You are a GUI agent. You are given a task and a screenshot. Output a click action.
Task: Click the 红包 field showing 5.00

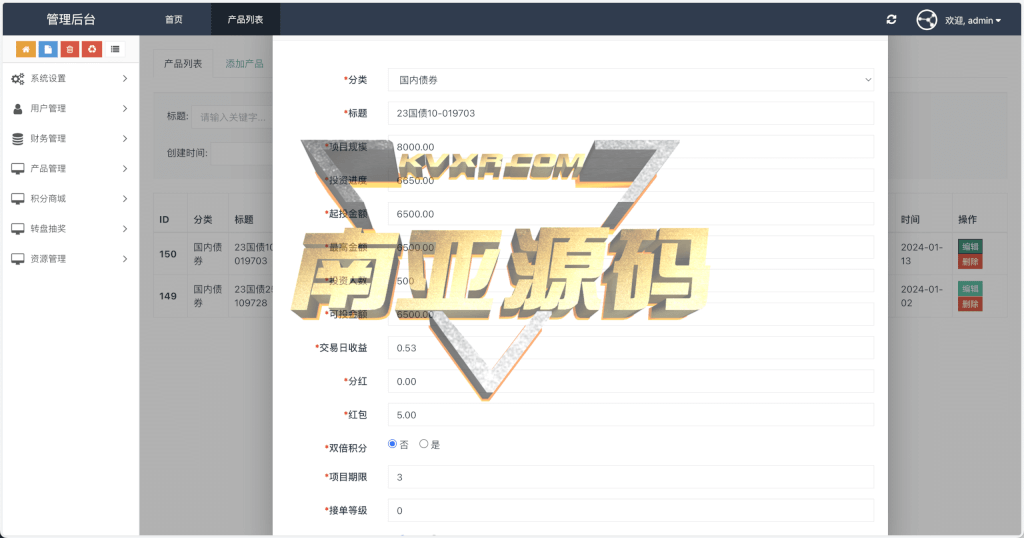pos(631,415)
